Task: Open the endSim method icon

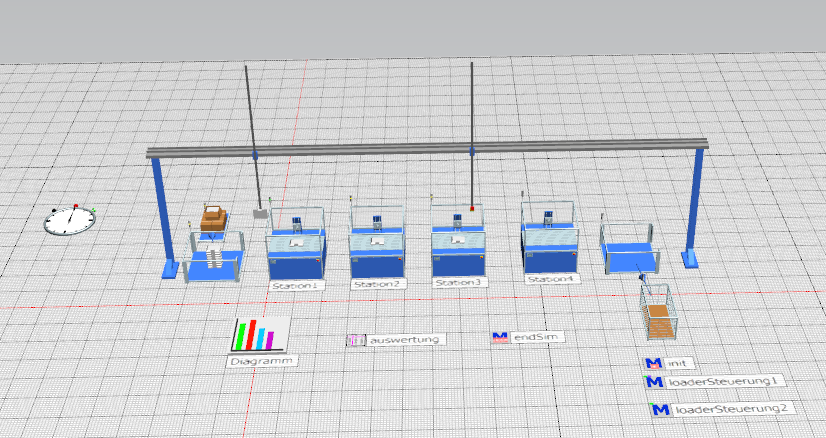Action: point(501,338)
